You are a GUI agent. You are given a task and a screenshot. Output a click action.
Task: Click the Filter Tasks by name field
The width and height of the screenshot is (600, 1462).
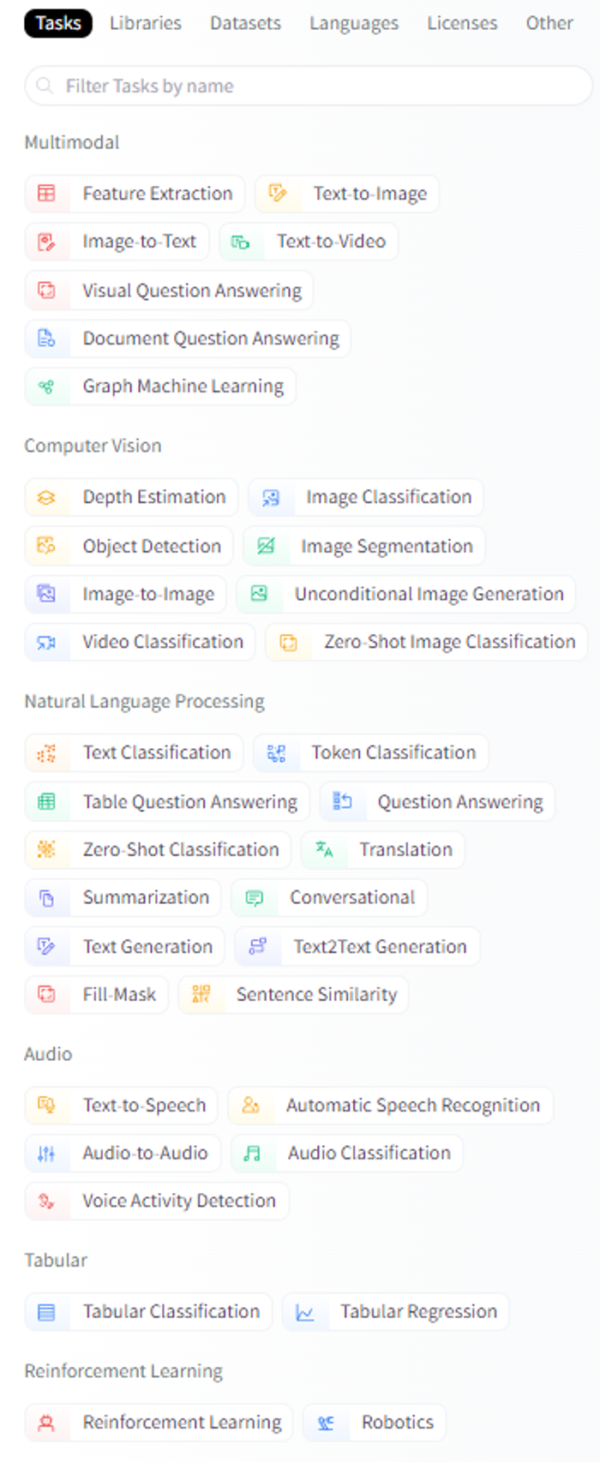click(300, 86)
